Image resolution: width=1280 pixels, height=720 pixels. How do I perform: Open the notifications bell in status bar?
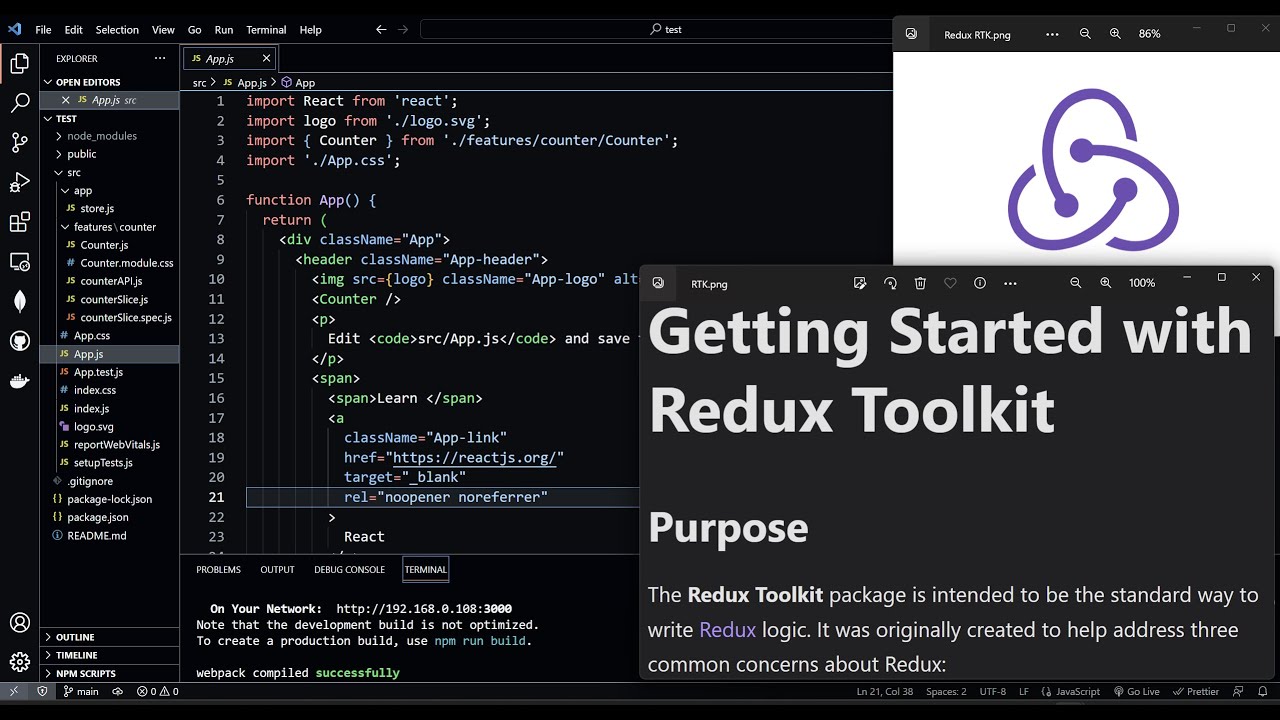point(1265,691)
